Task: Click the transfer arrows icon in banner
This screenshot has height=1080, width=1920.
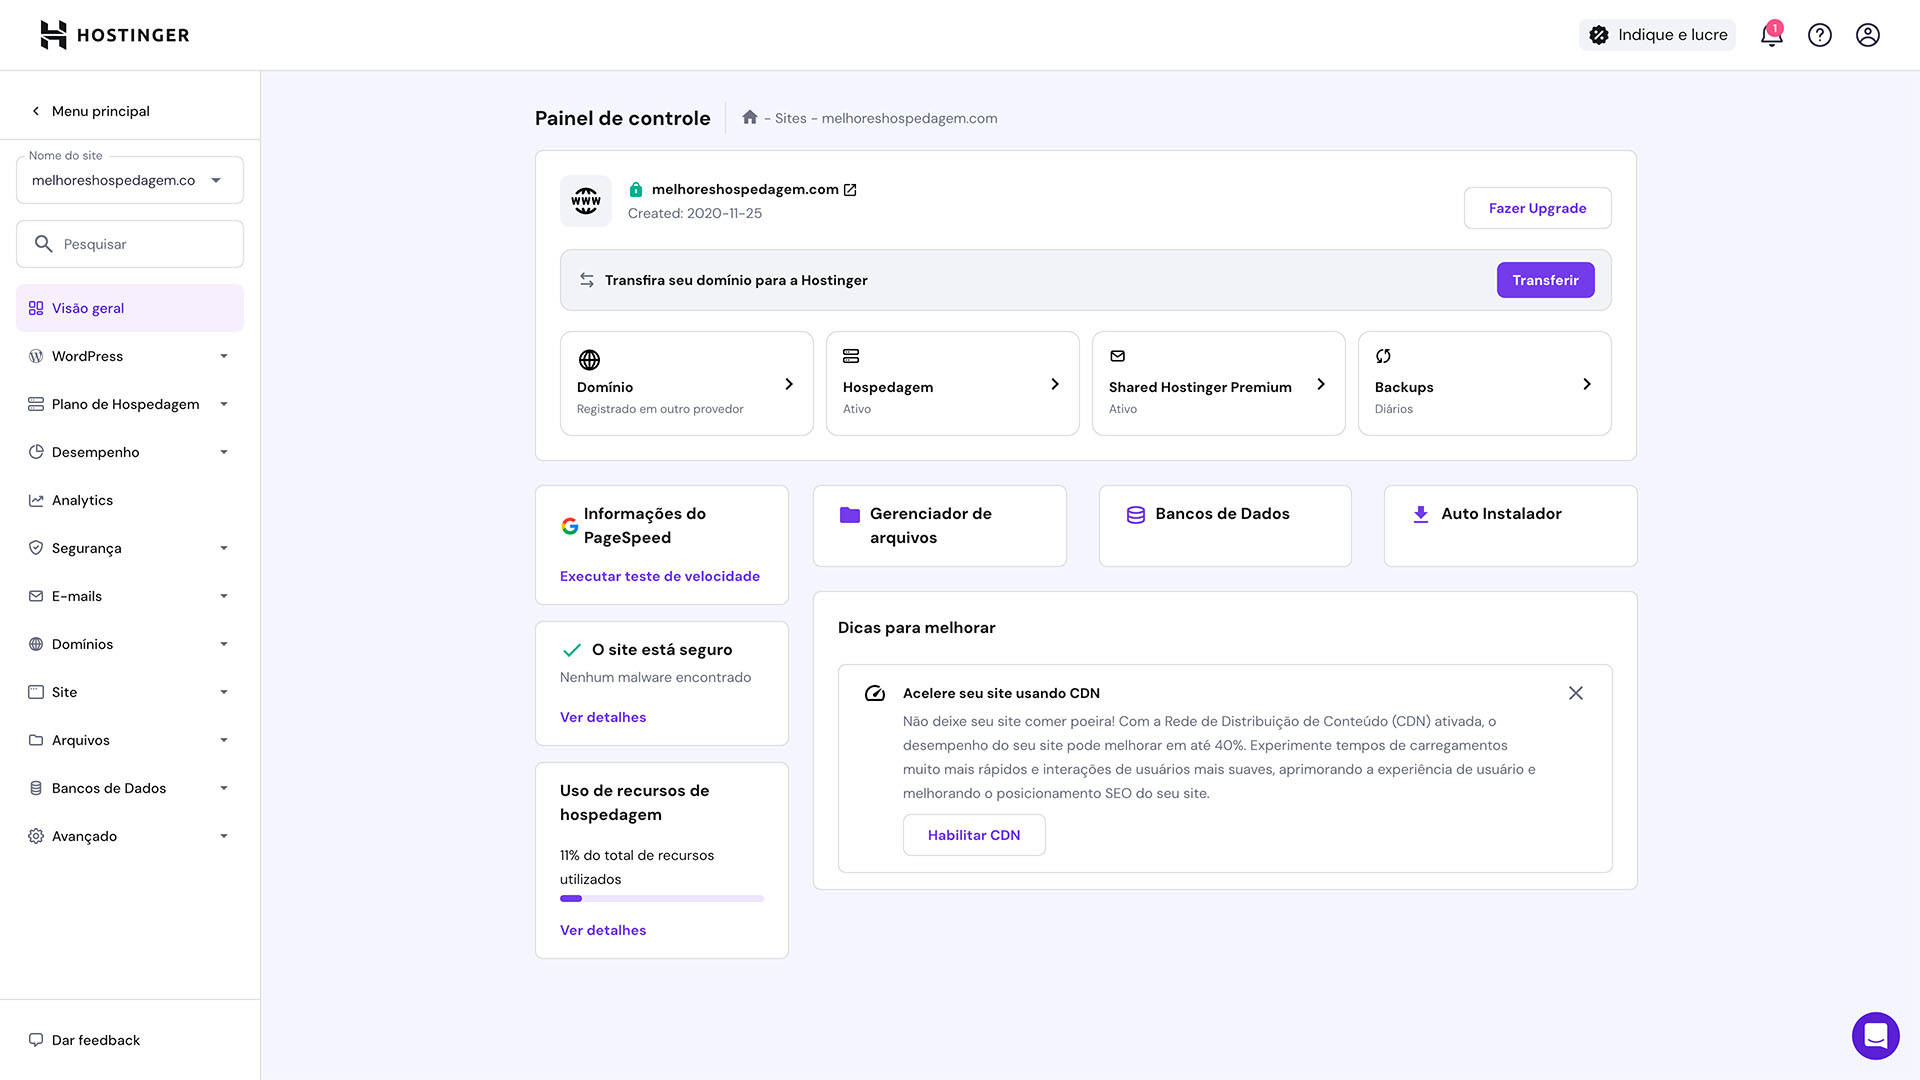Action: point(587,280)
